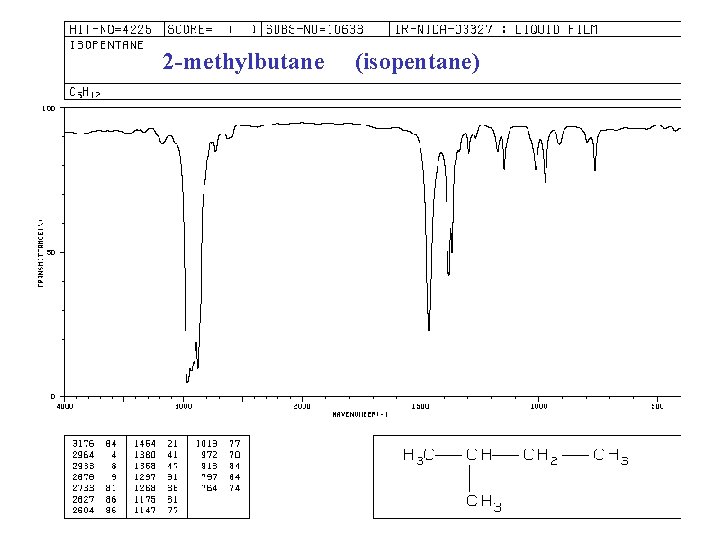Click the 1500 wavenumber axis label
Viewport: 720px width, 540px height.
coord(420,406)
